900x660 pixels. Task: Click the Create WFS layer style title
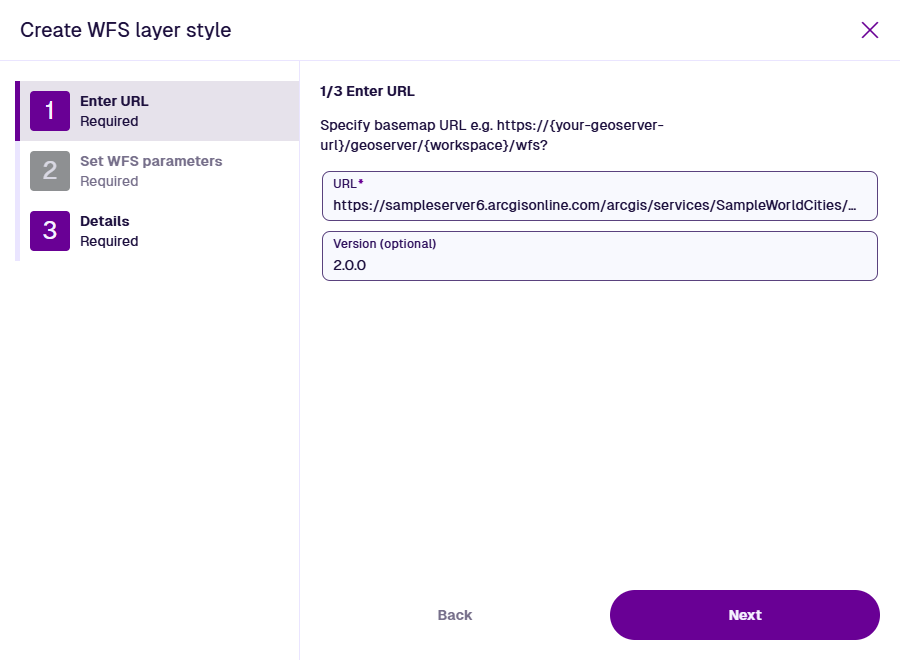click(126, 30)
